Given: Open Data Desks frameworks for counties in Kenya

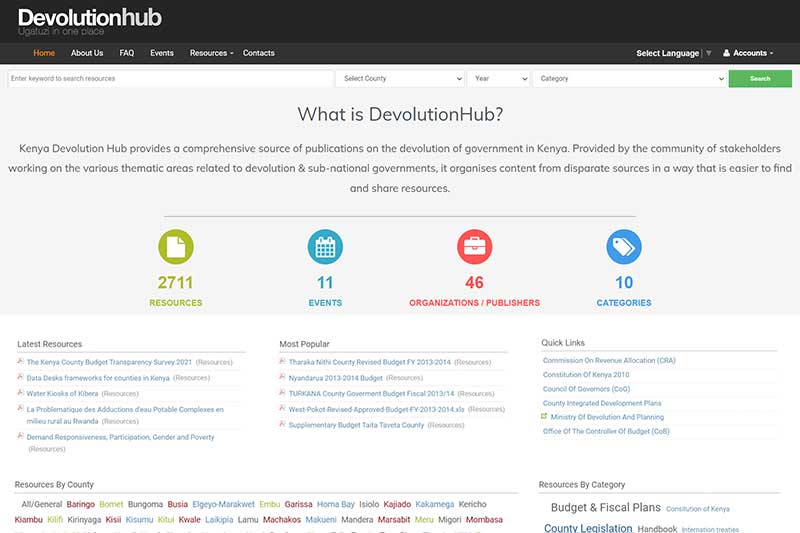Looking at the screenshot, I should [x=98, y=378].
